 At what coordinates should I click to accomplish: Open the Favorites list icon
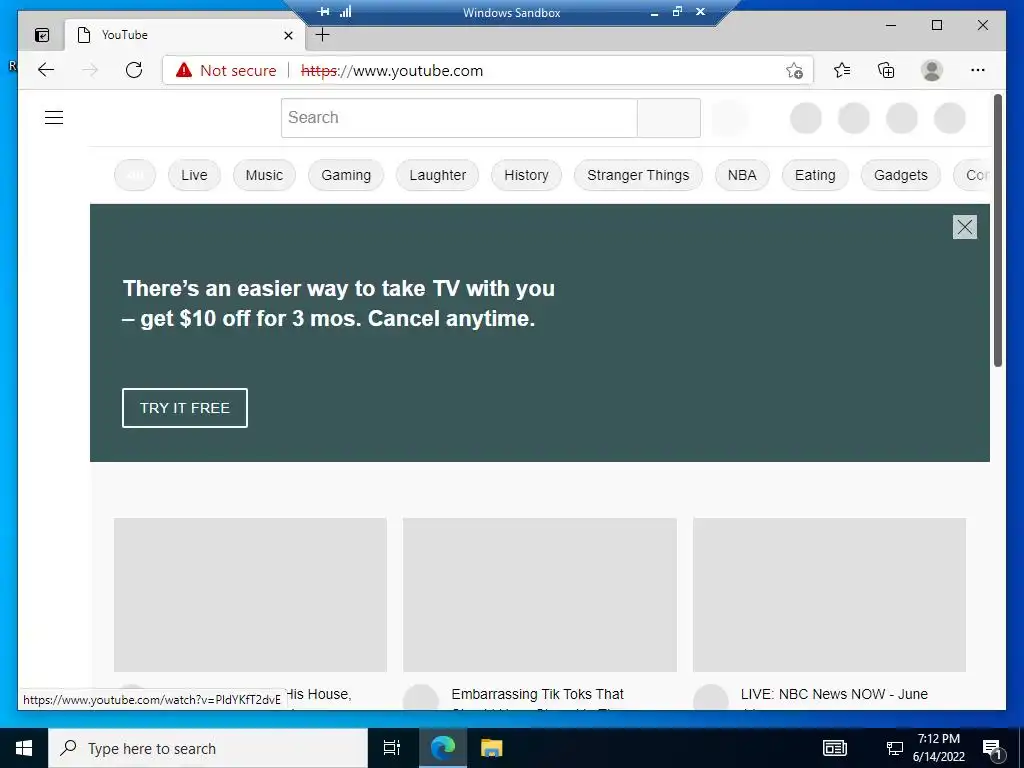click(842, 70)
